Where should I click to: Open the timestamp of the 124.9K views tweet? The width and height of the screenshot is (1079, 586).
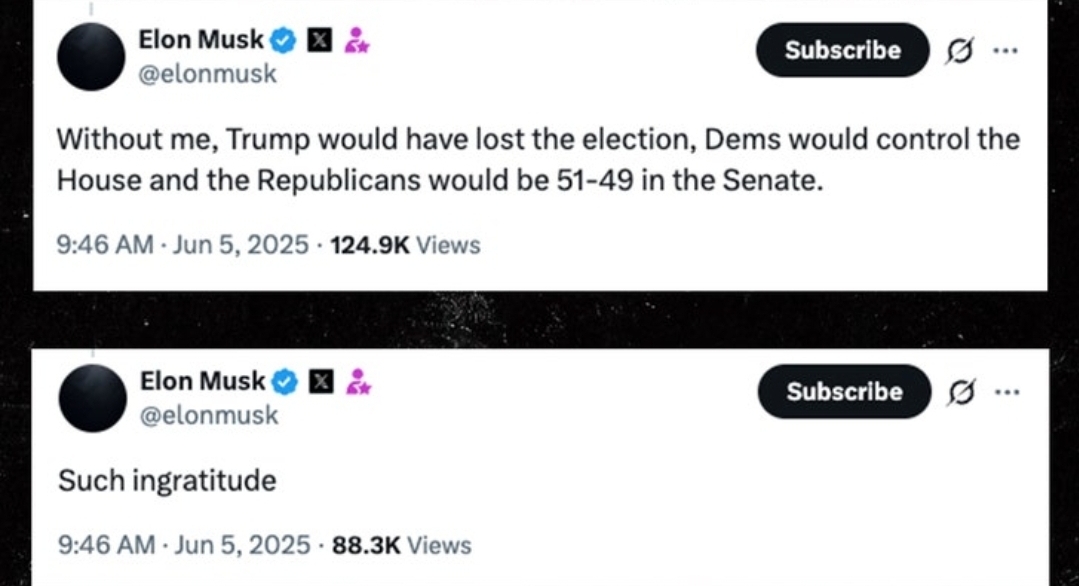point(184,245)
